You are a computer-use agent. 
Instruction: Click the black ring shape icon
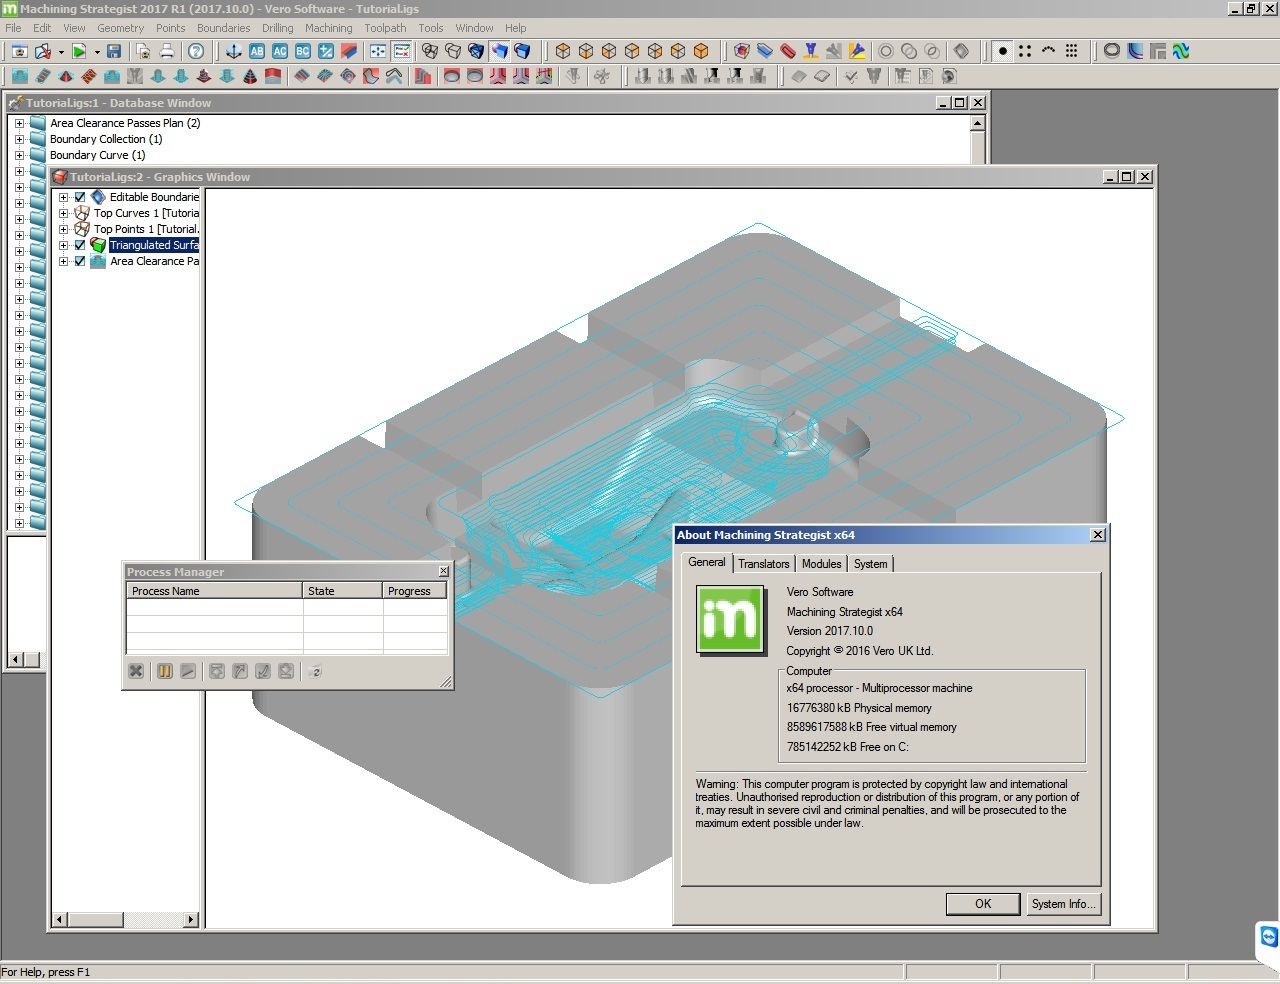pos(1112,51)
